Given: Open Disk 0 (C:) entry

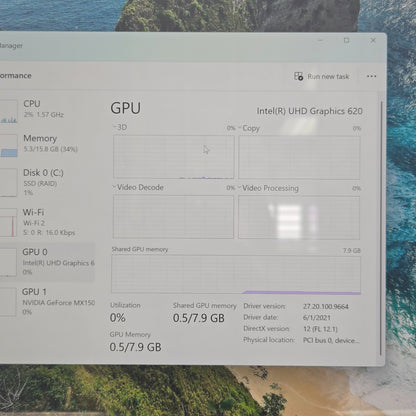Looking at the screenshot, I should click(x=47, y=183).
